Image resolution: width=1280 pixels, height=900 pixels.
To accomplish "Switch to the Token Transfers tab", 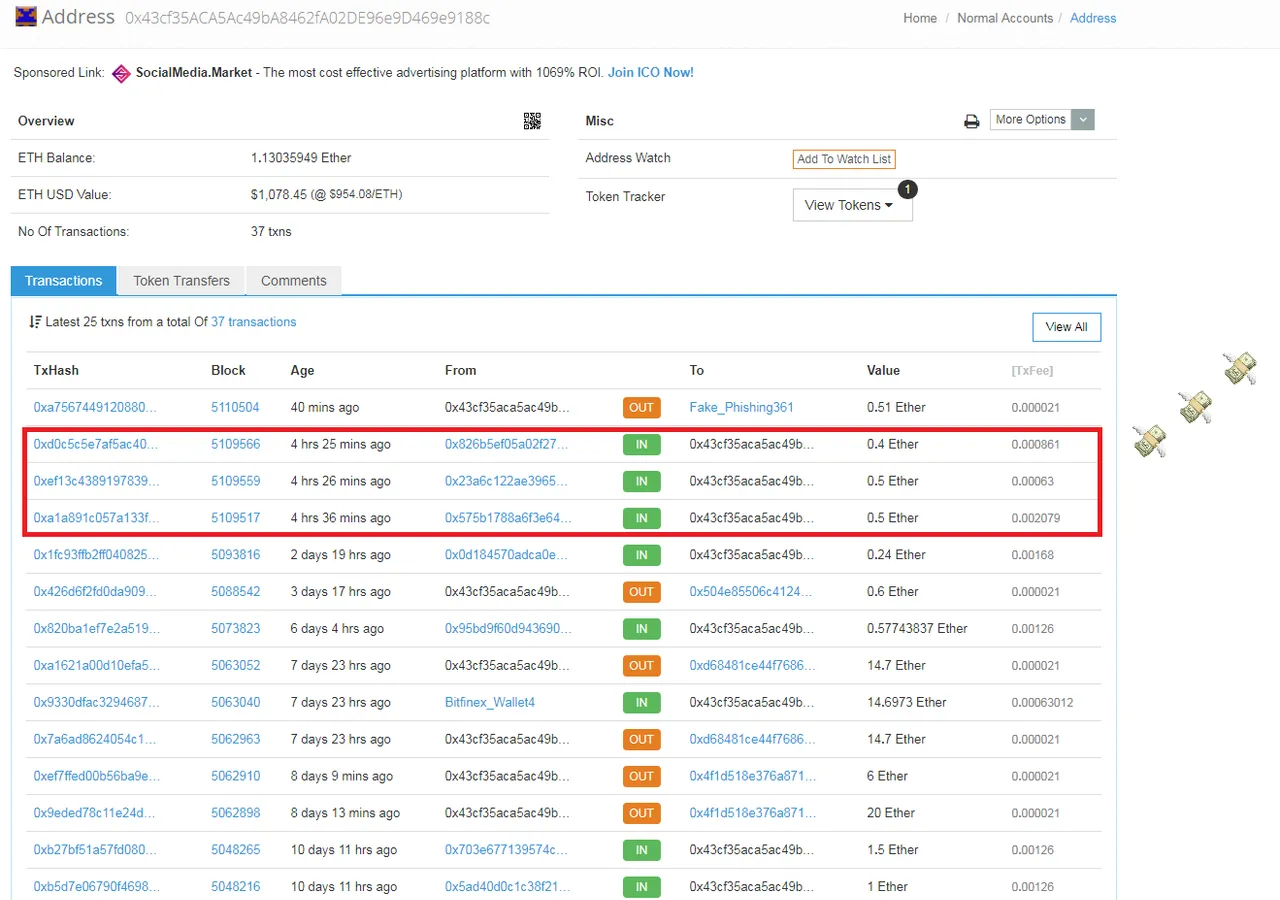I will coord(181,281).
